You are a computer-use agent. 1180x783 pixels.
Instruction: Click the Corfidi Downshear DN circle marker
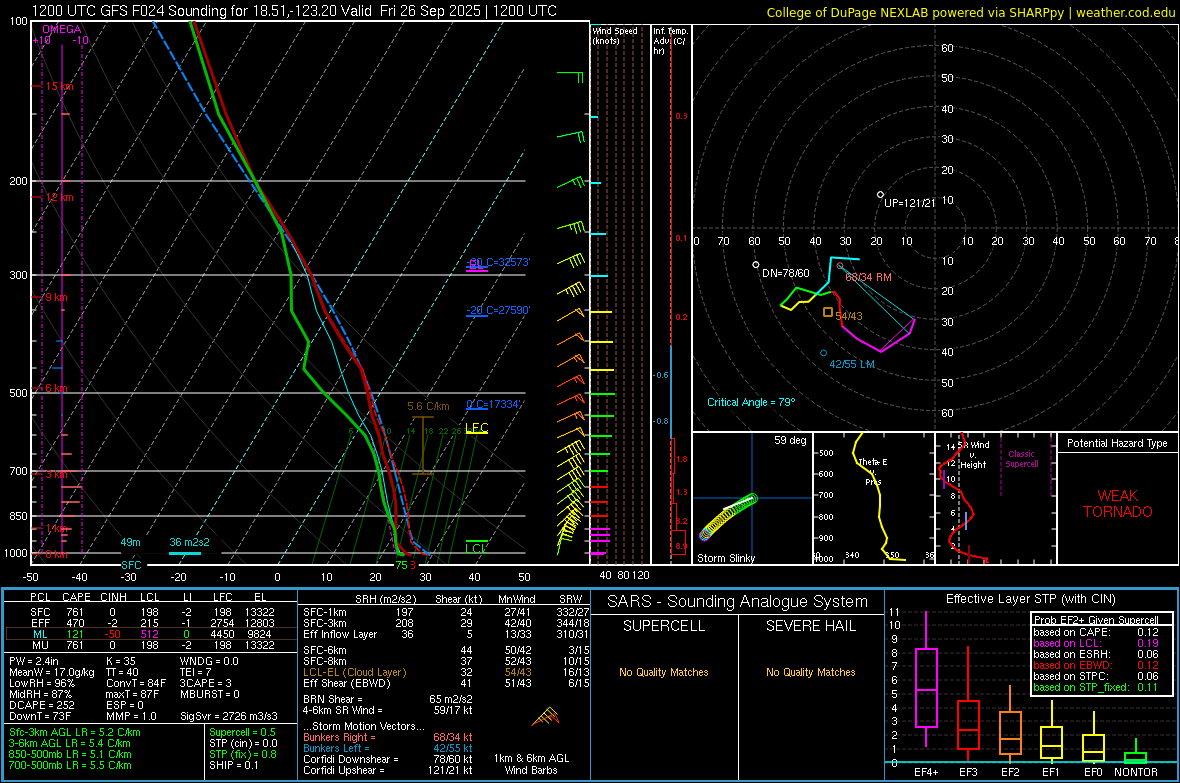pos(756,264)
